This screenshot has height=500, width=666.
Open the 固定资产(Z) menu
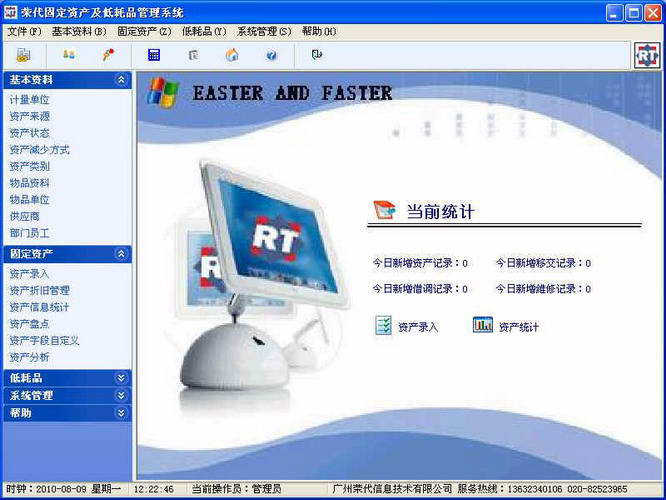point(144,31)
